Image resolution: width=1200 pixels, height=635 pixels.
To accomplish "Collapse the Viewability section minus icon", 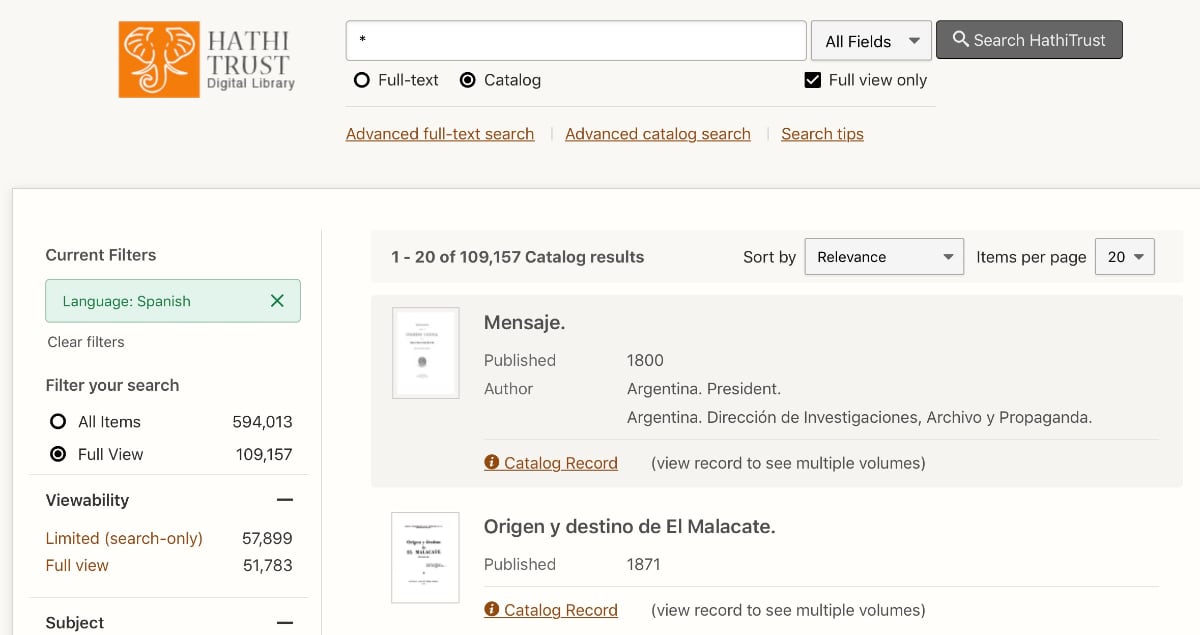I will (285, 500).
